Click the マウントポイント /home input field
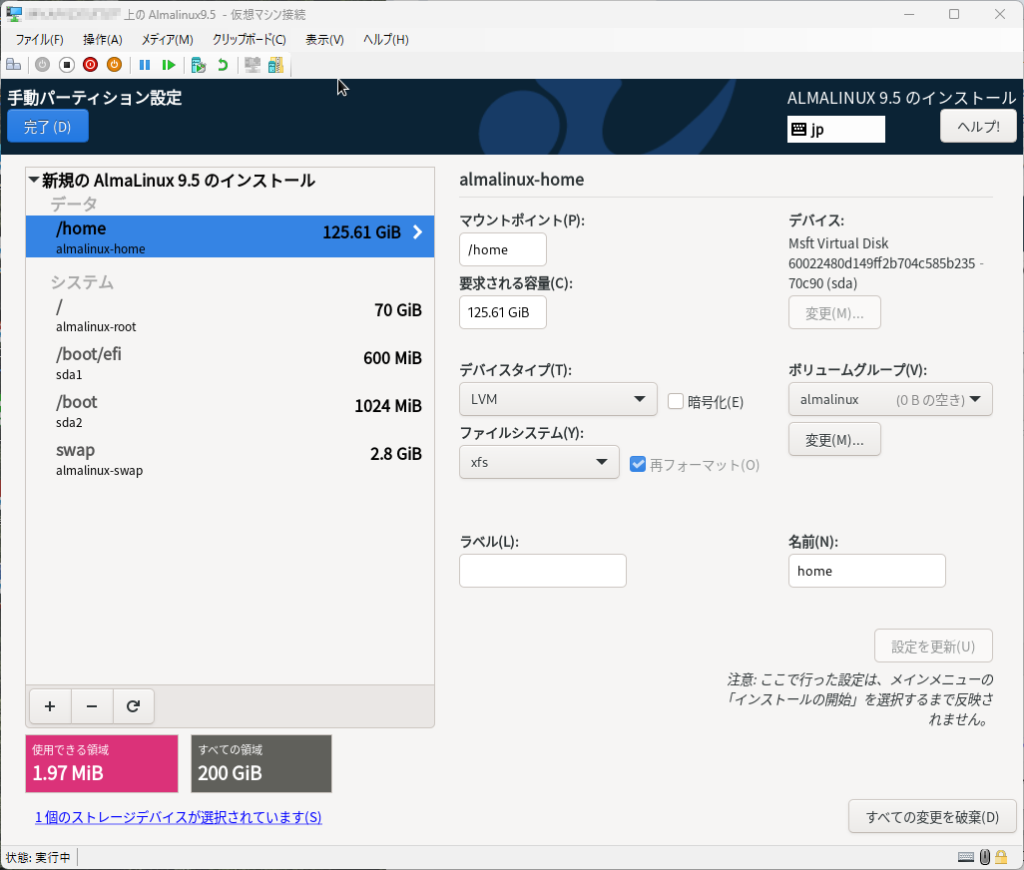The height and width of the screenshot is (870, 1024). 503,250
